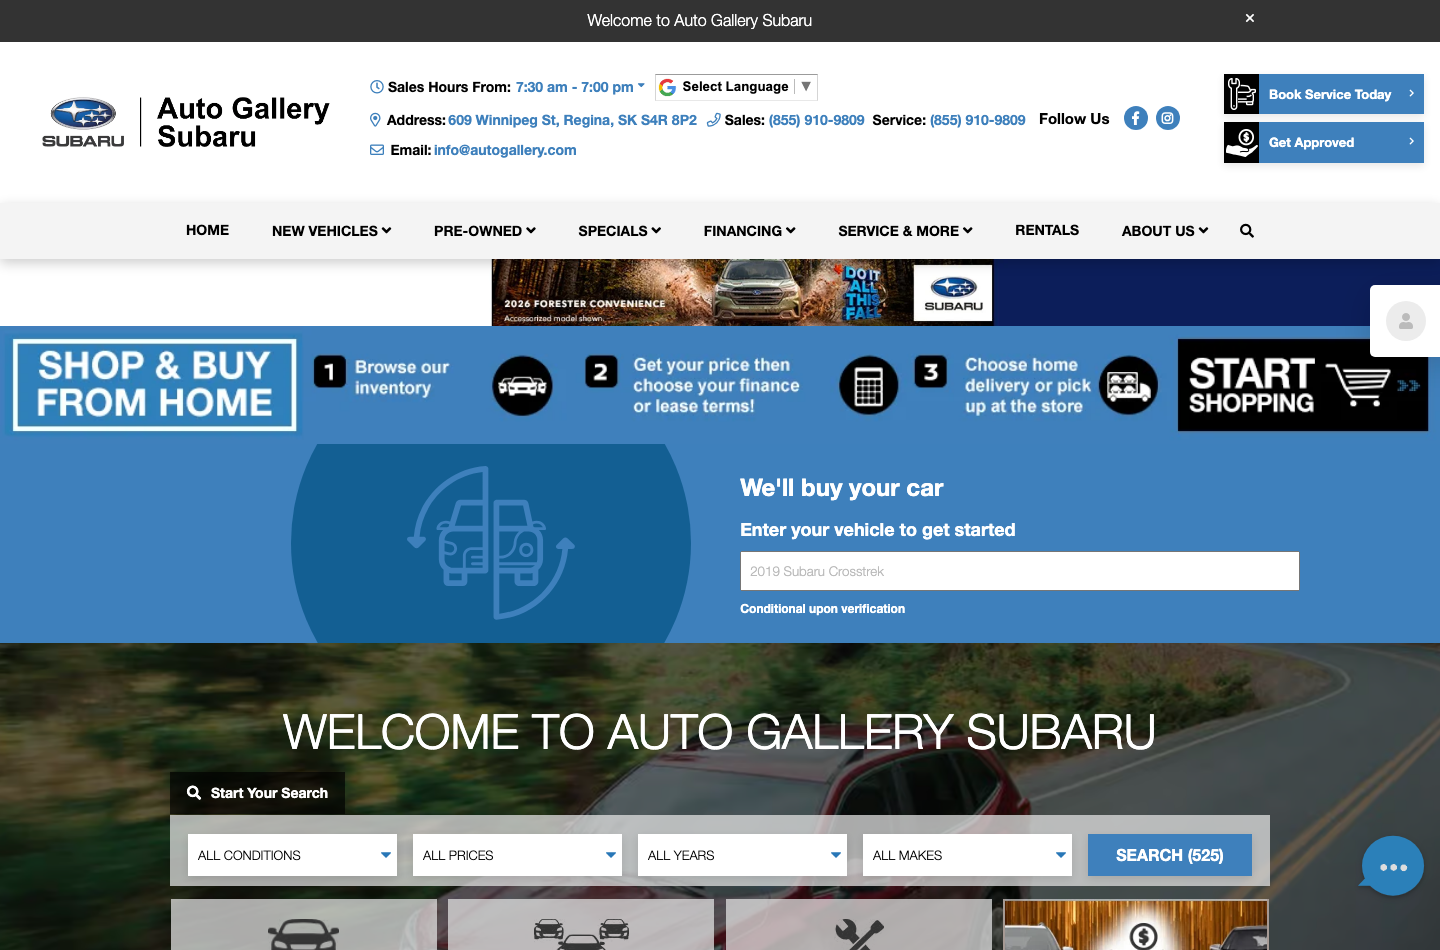Click the search magnifier in the navigation bar
The image size is (1440, 950).
pyautogui.click(x=1247, y=231)
